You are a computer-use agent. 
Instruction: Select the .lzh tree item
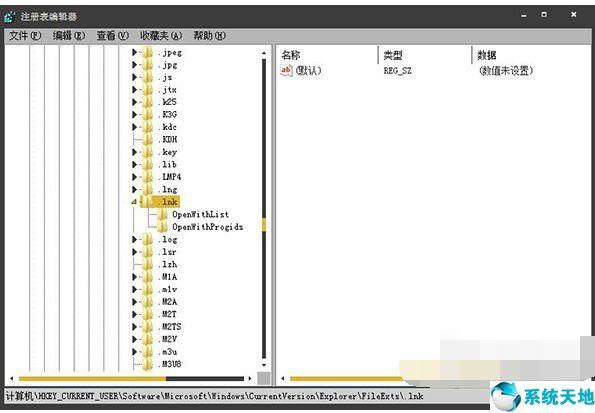[167, 264]
